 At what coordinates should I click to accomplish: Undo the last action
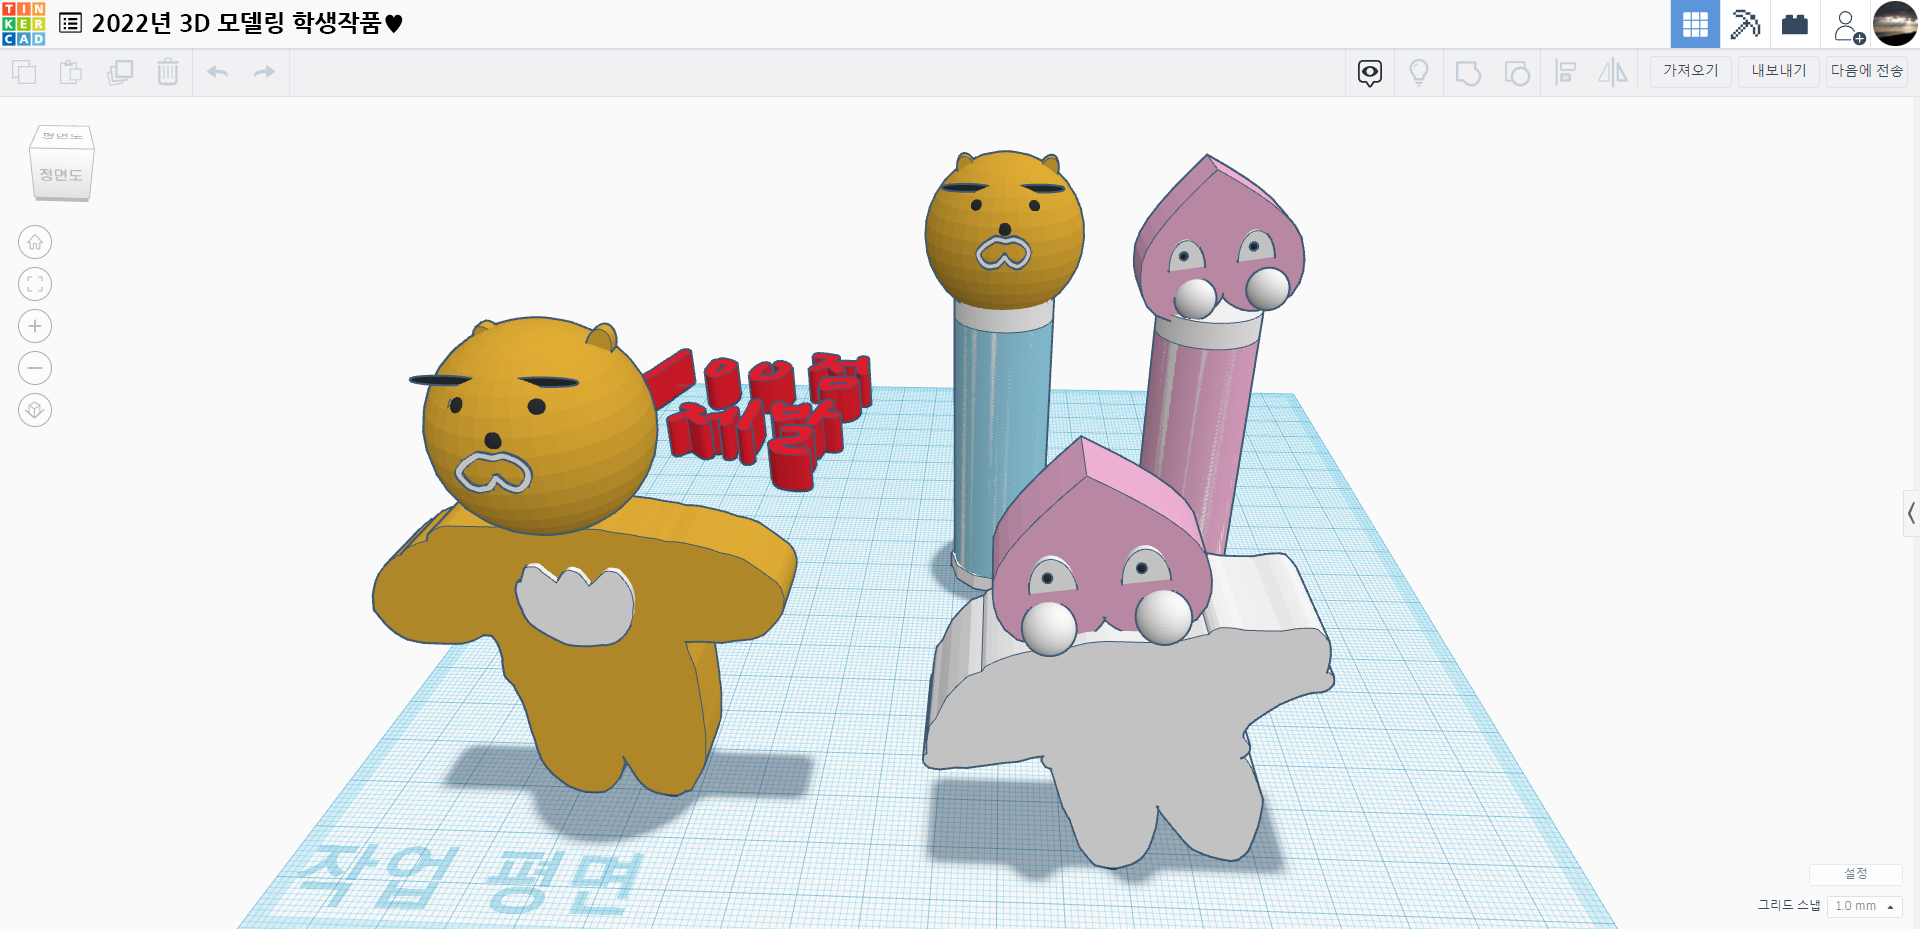click(x=218, y=72)
